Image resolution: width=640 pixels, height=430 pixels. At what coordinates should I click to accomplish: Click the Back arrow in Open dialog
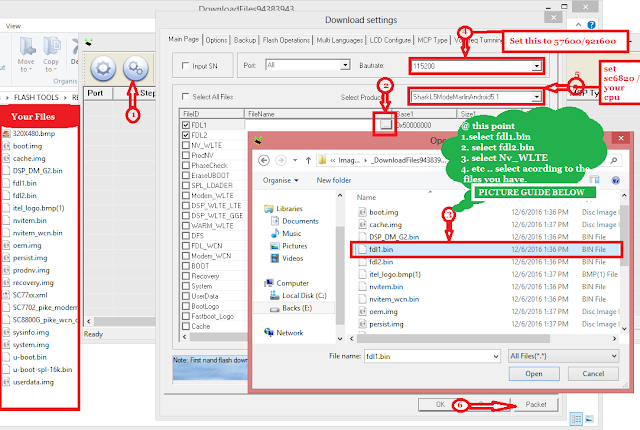tap(264, 160)
